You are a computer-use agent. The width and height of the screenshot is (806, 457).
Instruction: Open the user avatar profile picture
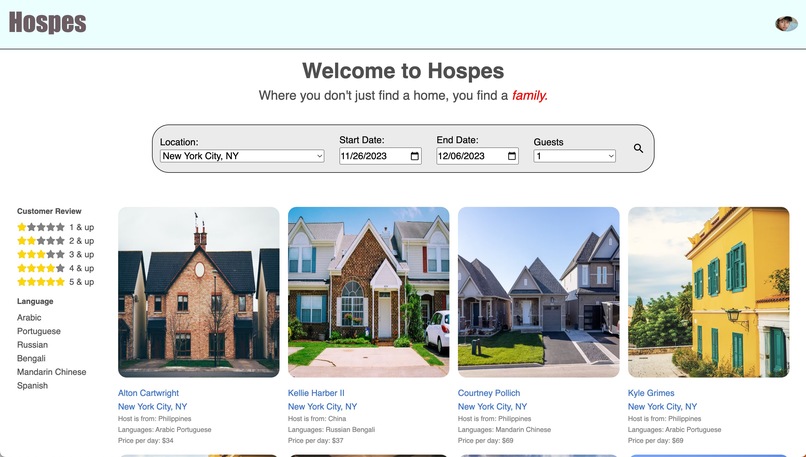[x=786, y=24]
